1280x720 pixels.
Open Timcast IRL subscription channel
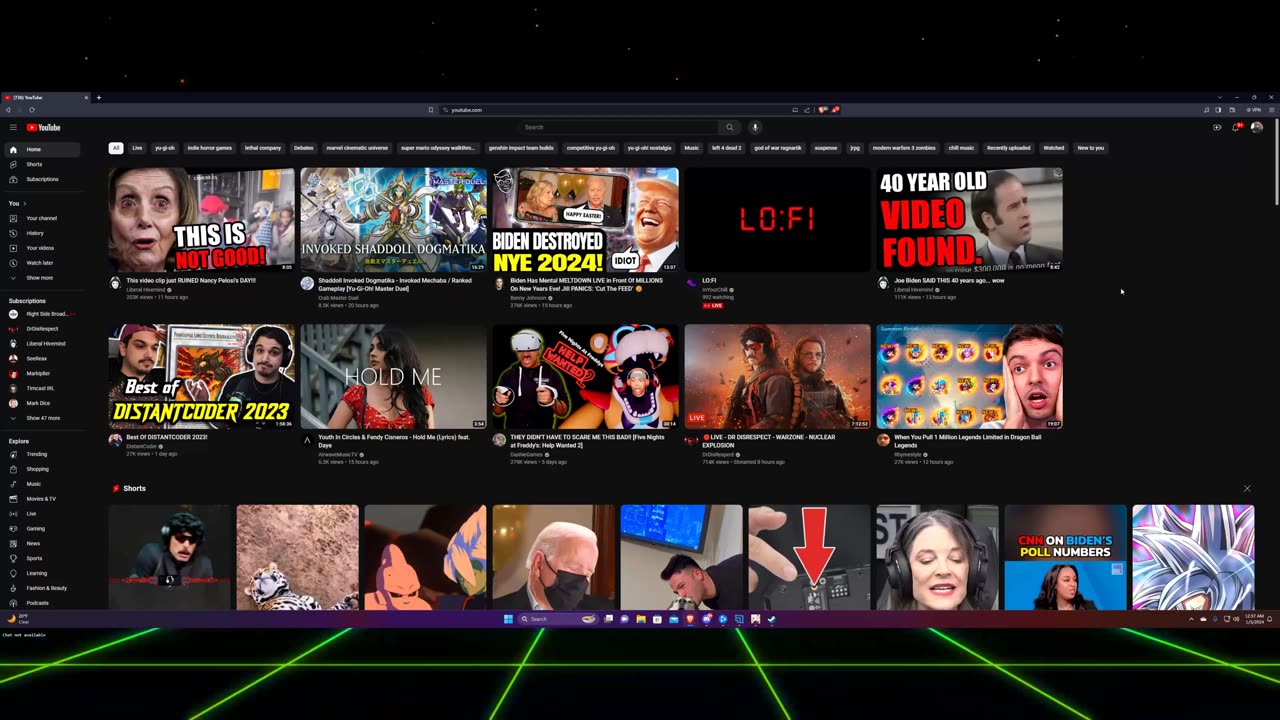coord(43,388)
